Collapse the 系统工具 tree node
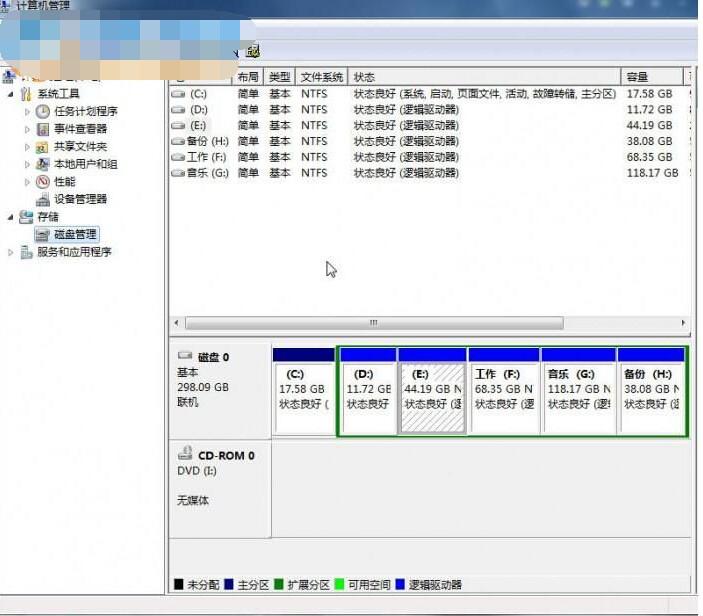 pos(10,95)
